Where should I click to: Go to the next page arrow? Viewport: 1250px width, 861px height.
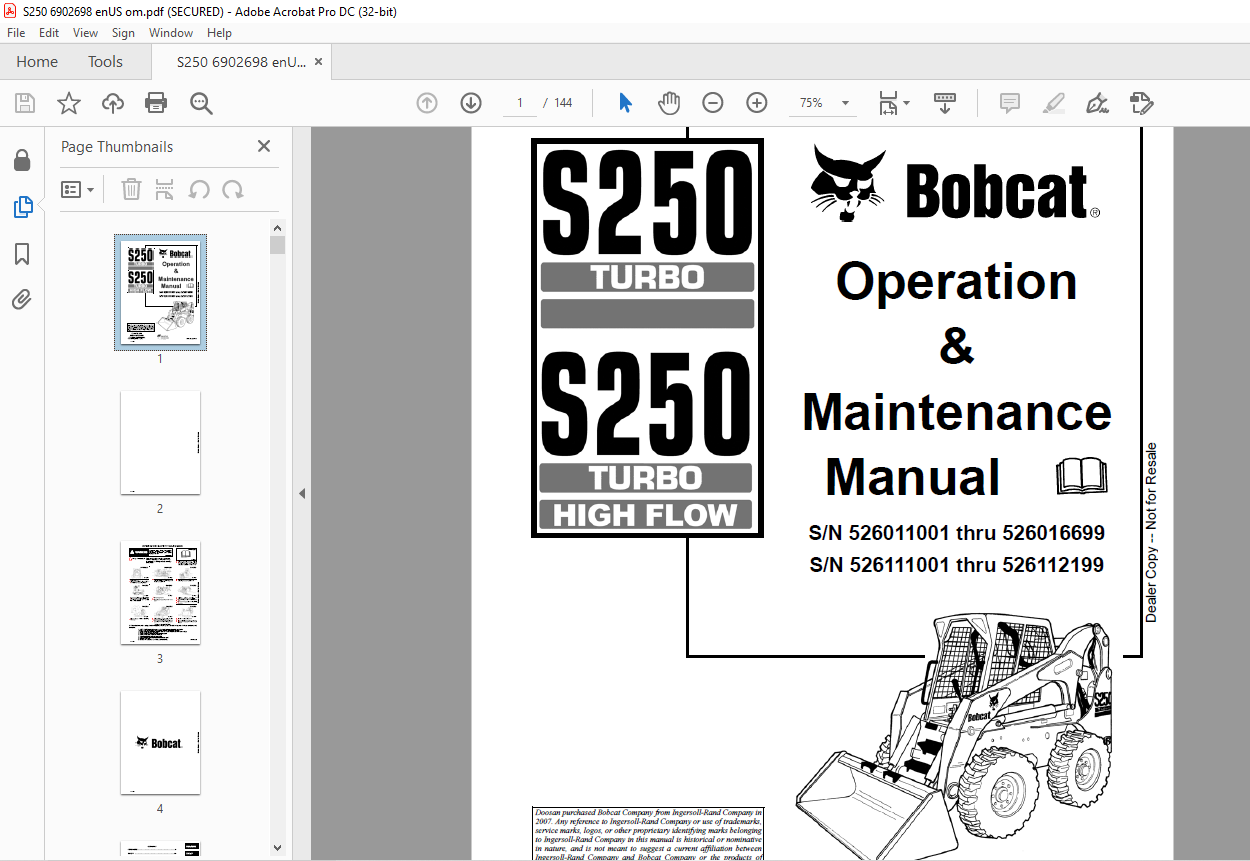click(471, 103)
